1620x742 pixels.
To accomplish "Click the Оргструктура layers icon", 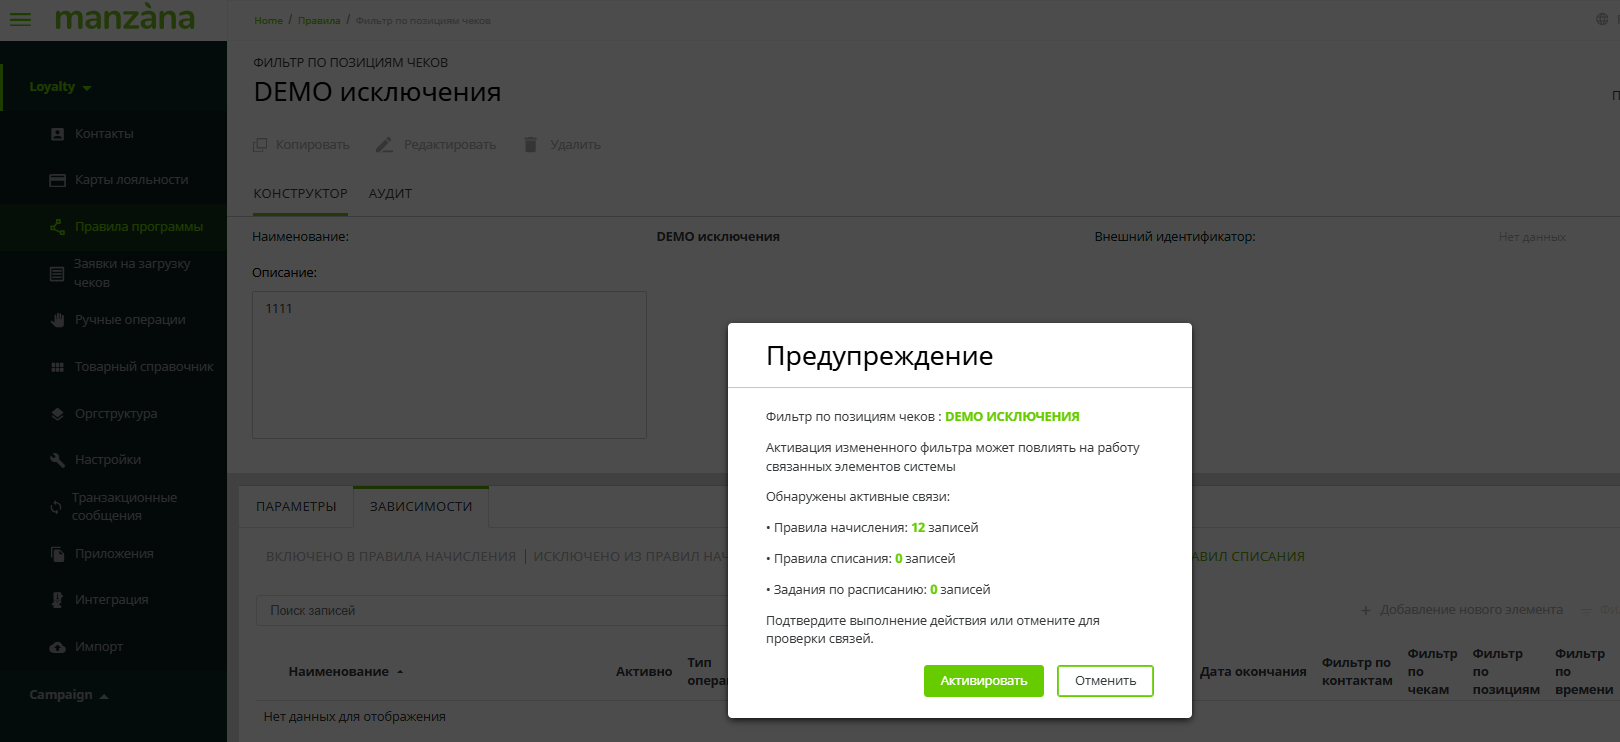I will pyautogui.click(x=57, y=414).
